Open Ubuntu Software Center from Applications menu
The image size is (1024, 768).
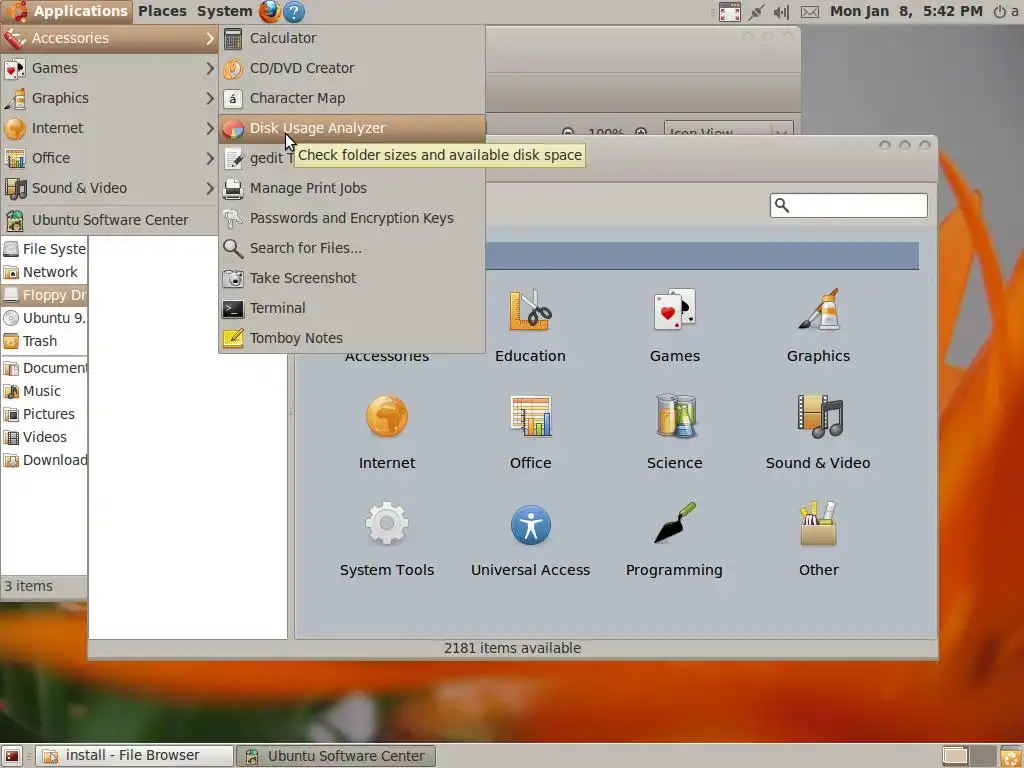[109, 220]
